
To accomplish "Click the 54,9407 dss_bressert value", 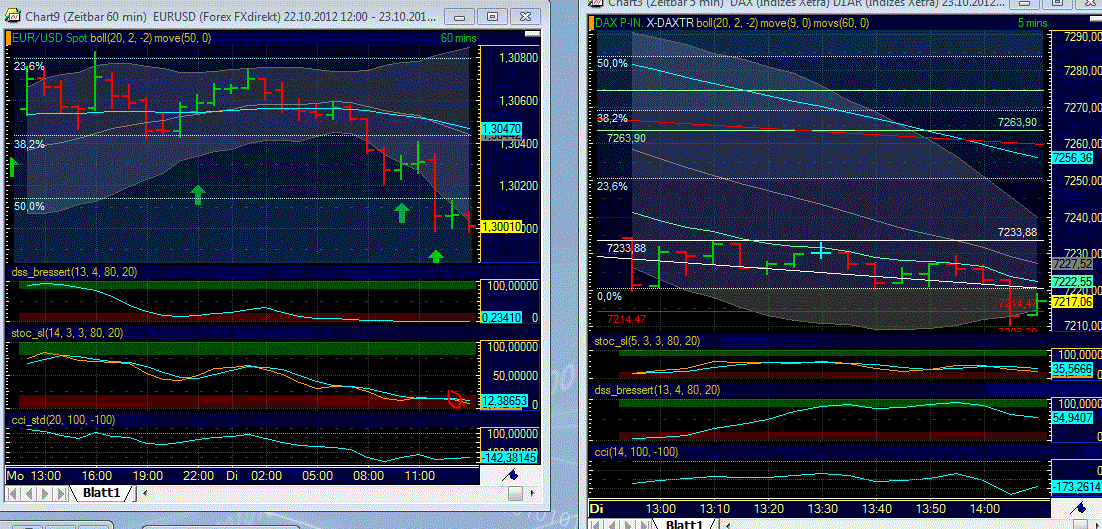I will point(1072,417).
